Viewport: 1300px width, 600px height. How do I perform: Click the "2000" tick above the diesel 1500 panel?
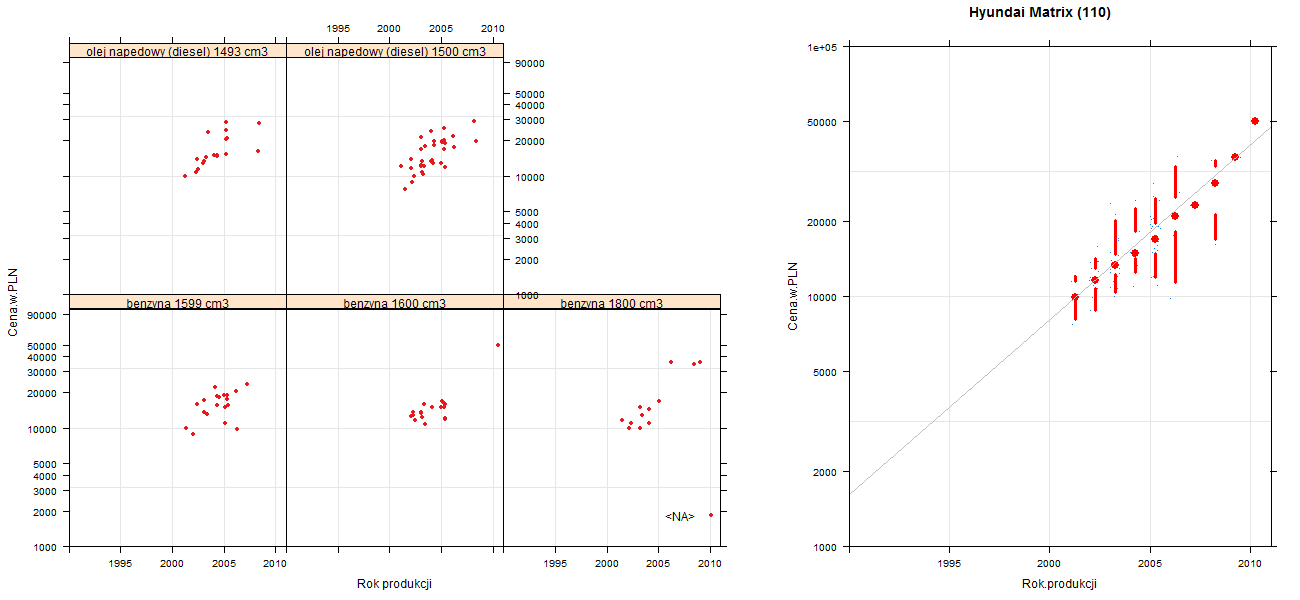coord(390,28)
